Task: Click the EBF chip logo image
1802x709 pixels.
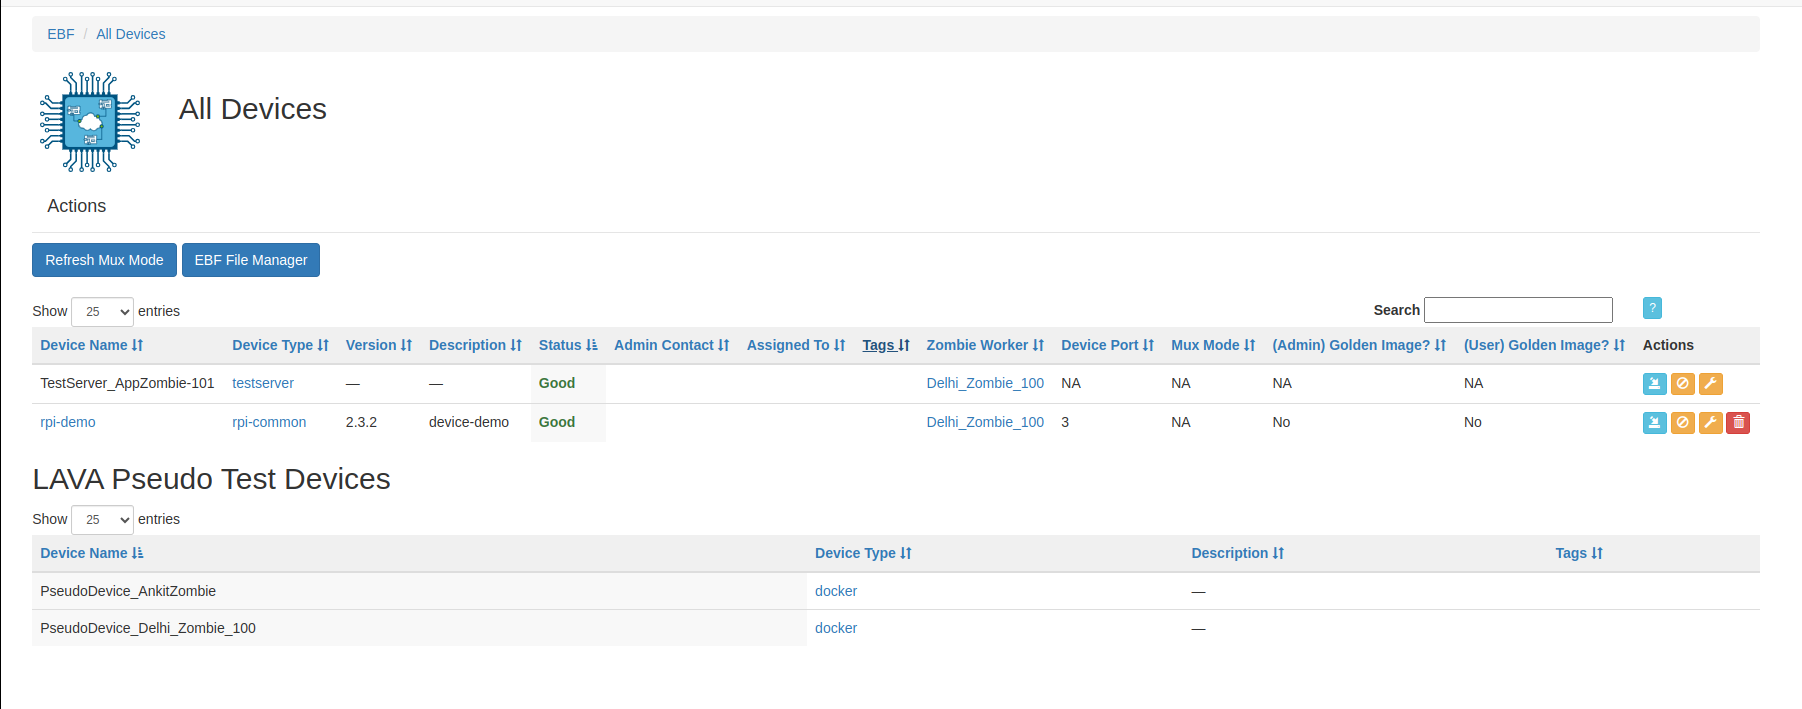Action: click(90, 122)
